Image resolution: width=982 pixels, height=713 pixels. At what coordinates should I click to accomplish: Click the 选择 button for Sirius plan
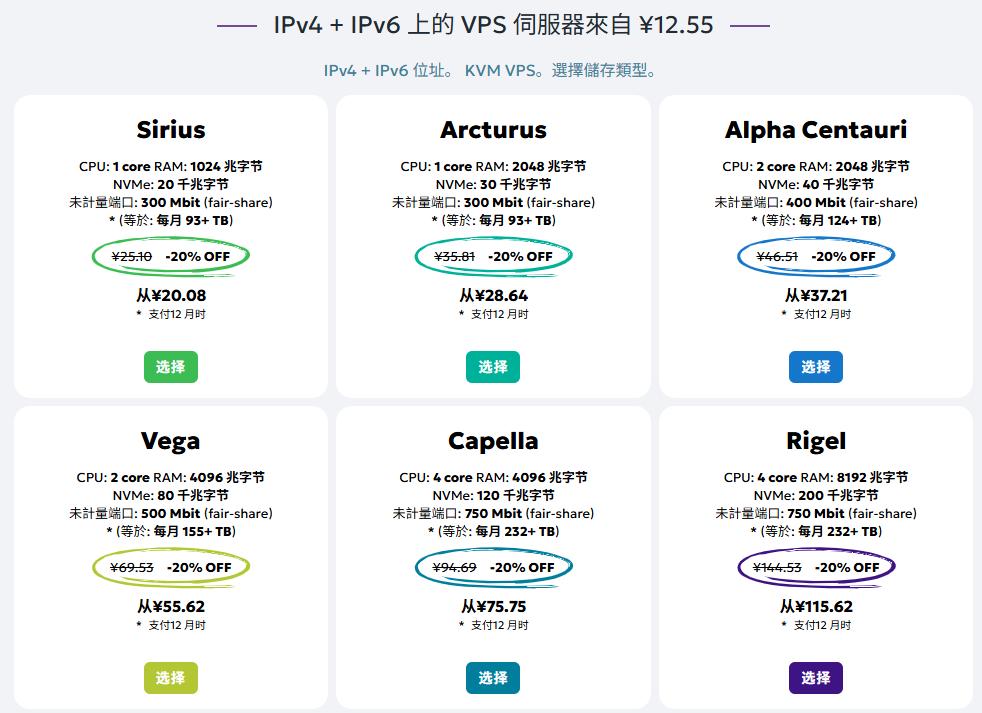pyautogui.click(x=171, y=367)
